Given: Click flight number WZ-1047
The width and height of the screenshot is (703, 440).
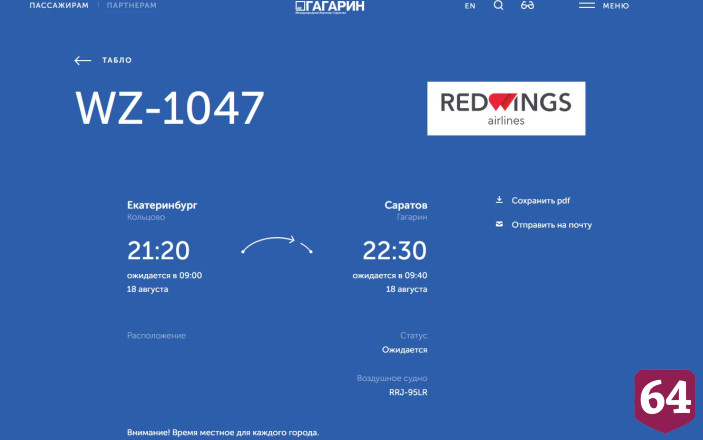Looking at the screenshot, I should (x=170, y=108).
